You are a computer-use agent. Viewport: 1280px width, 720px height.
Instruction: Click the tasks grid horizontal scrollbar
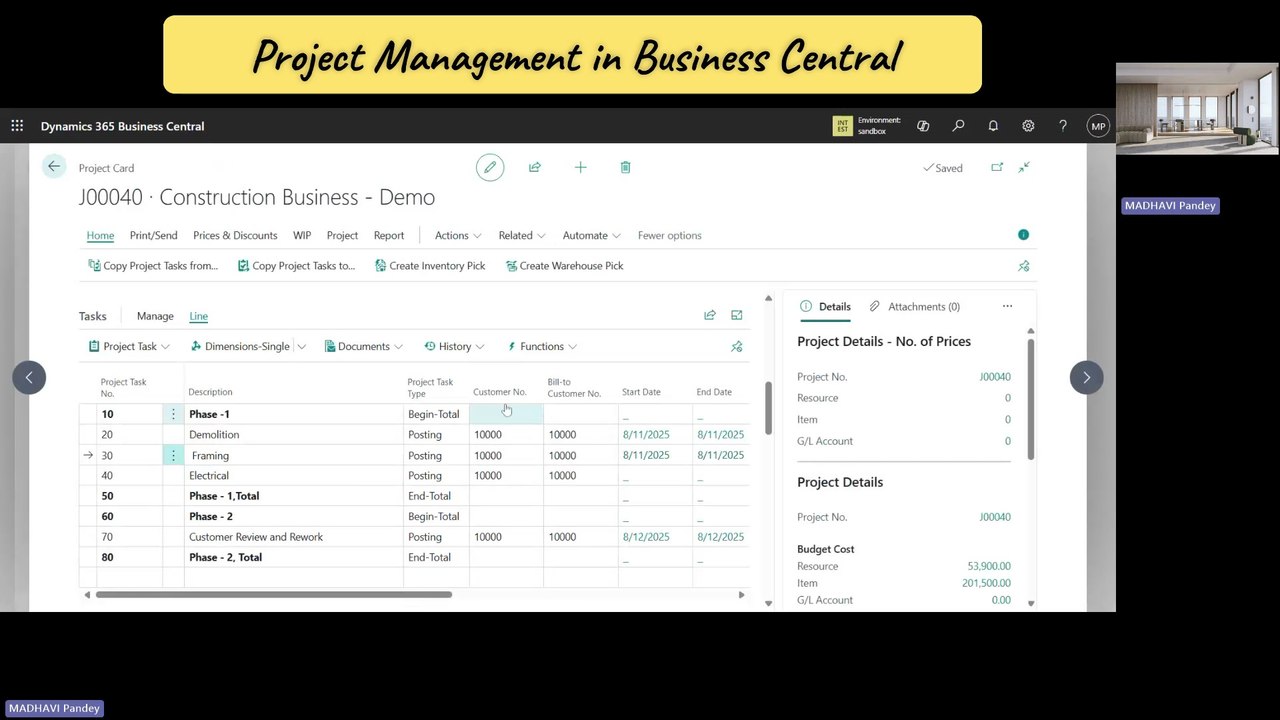tap(274, 594)
